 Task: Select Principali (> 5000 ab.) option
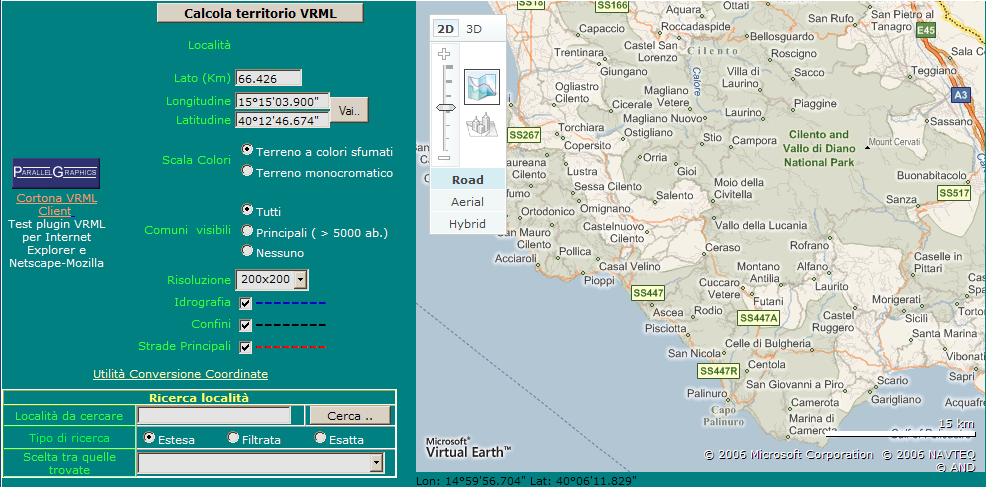(248, 231)
